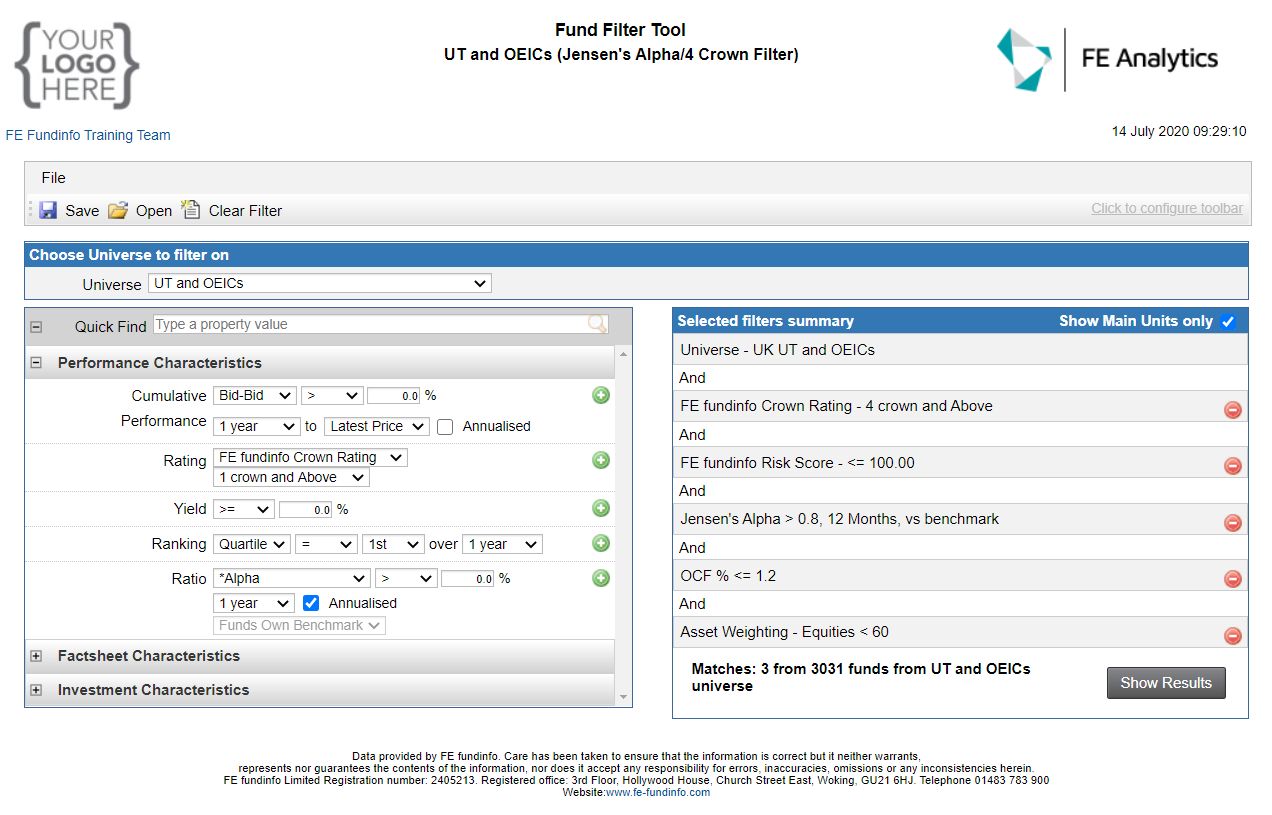Open the File menu

(53, 178)
